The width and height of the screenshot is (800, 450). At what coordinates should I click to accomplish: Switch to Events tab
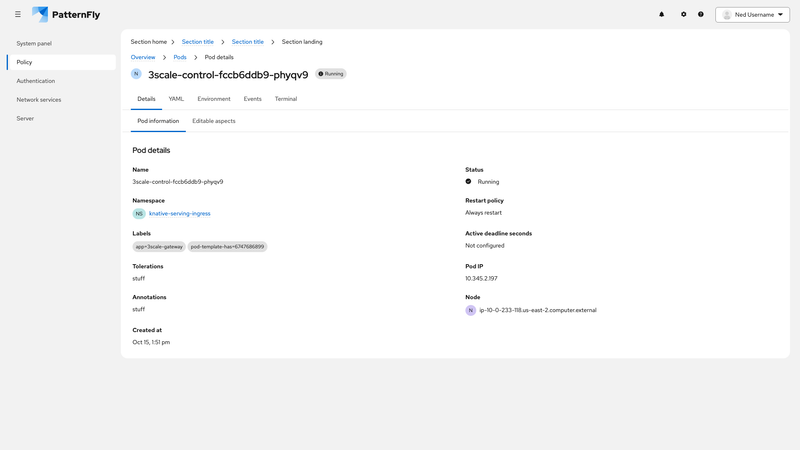pos(253,99)
